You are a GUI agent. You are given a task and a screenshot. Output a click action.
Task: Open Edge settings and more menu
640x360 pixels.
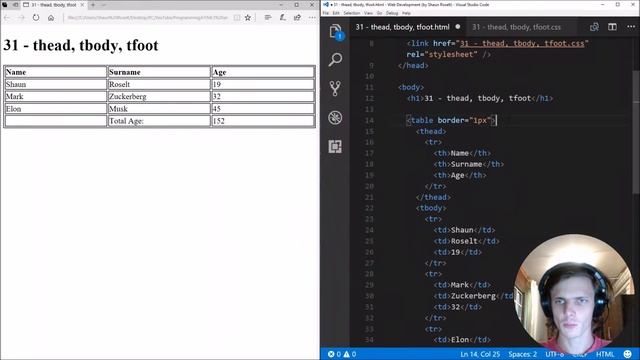(312, 18)
